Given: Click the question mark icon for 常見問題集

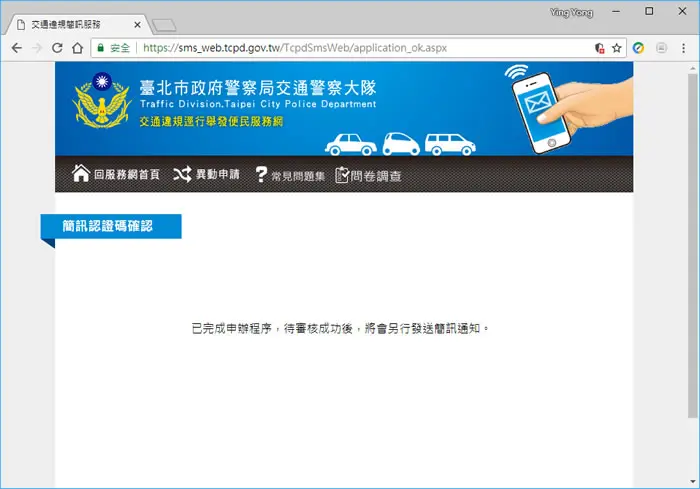Looking at the screenshot, I should coord(261,174).
